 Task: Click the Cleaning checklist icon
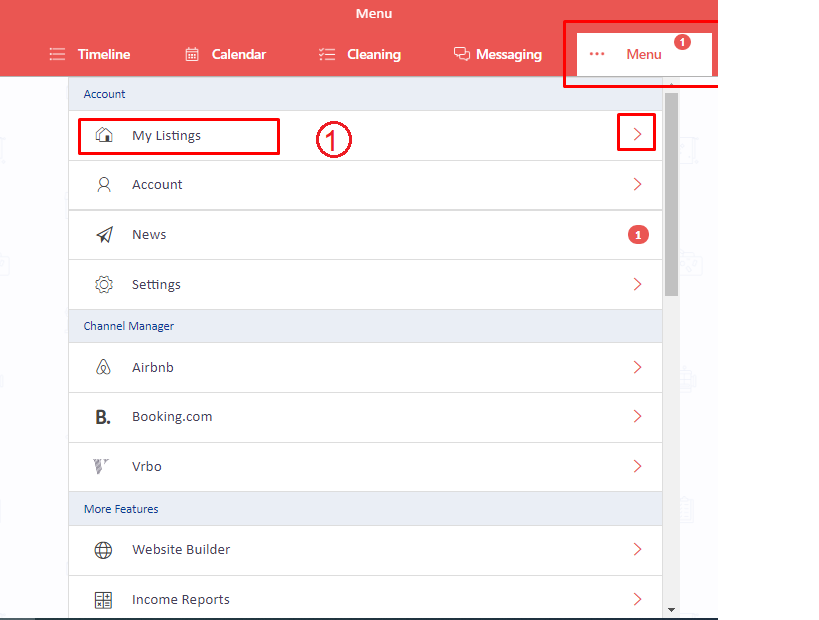point(327,54)
